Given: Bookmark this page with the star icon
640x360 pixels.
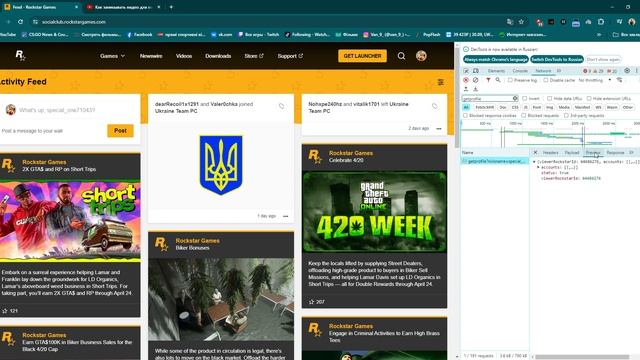Looking at the screenshot, I should click(521, 22).
